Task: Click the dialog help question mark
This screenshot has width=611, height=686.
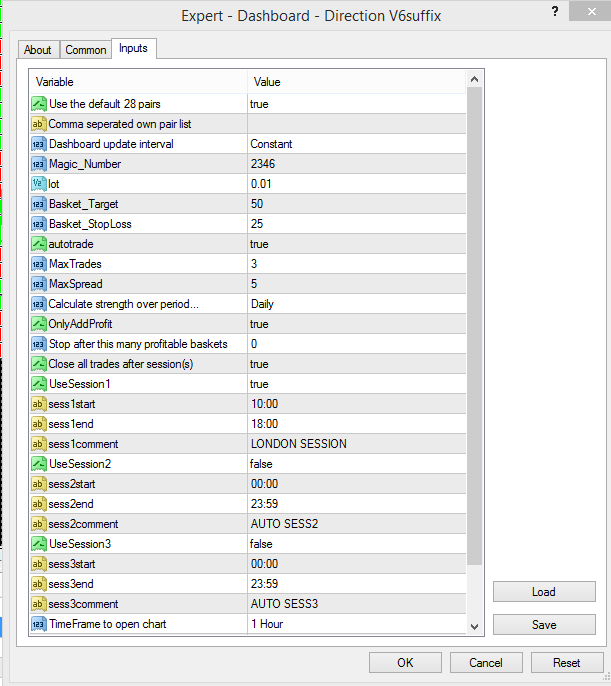Action: (555, 11)
